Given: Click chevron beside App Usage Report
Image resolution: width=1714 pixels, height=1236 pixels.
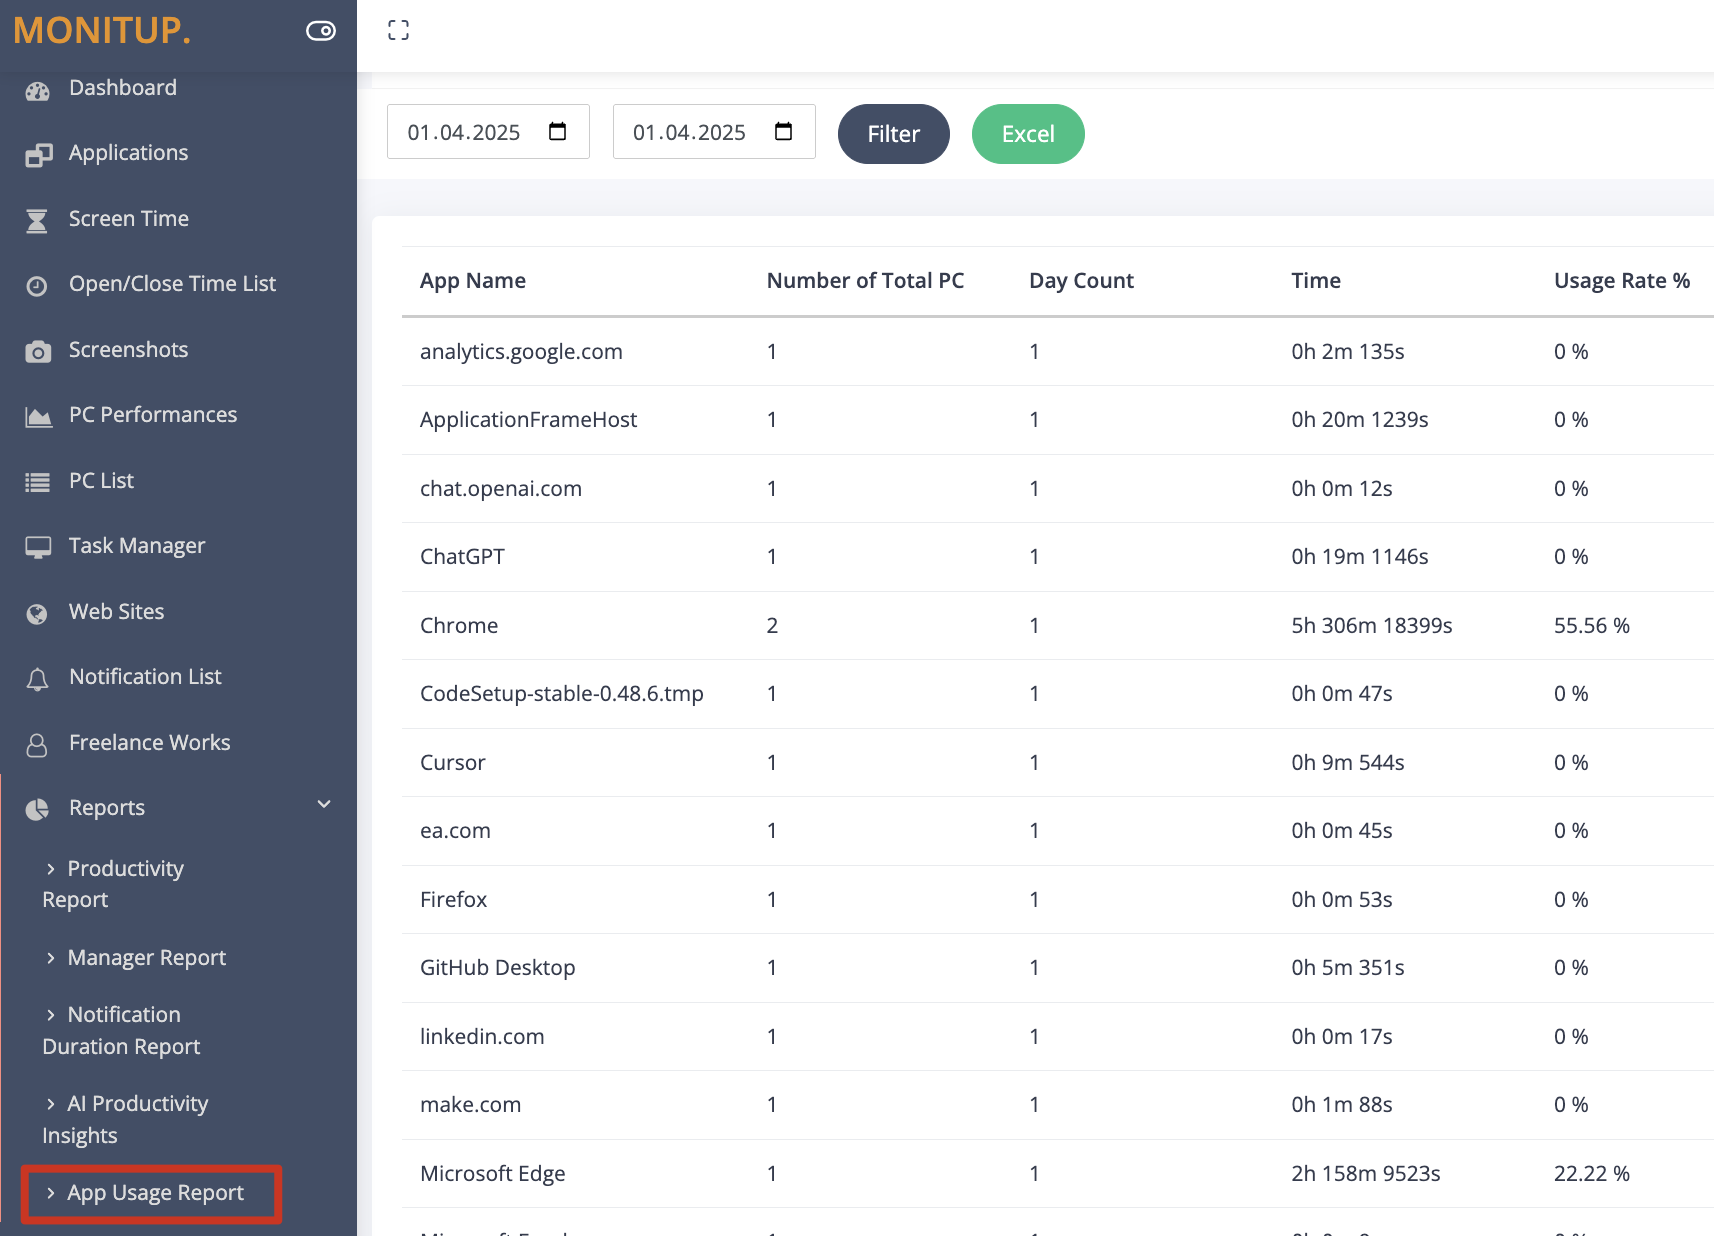Looking at the screenshot, I should (x=51, y=1193).
